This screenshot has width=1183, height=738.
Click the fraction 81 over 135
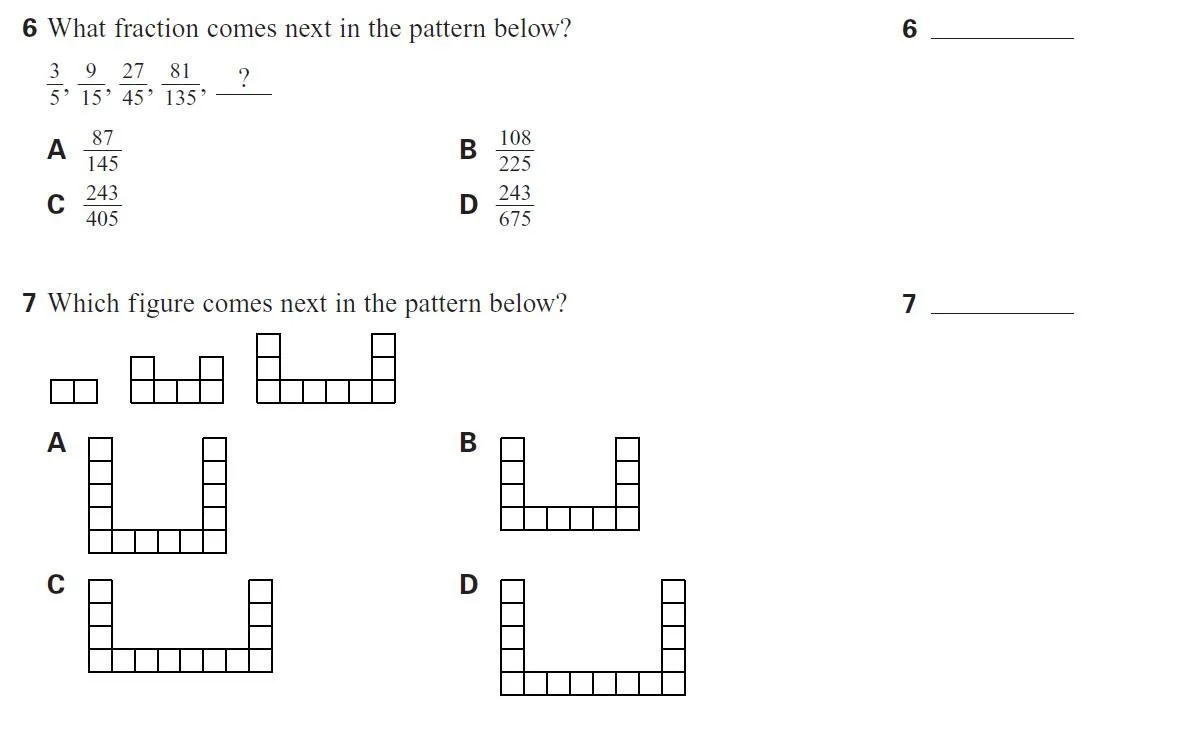point(180,84)
